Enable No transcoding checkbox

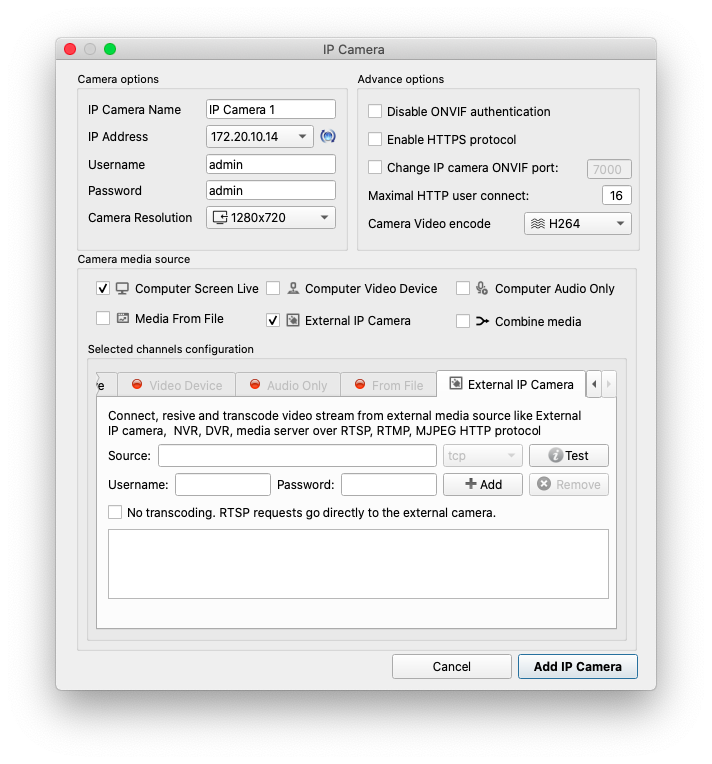pos(115,512)
